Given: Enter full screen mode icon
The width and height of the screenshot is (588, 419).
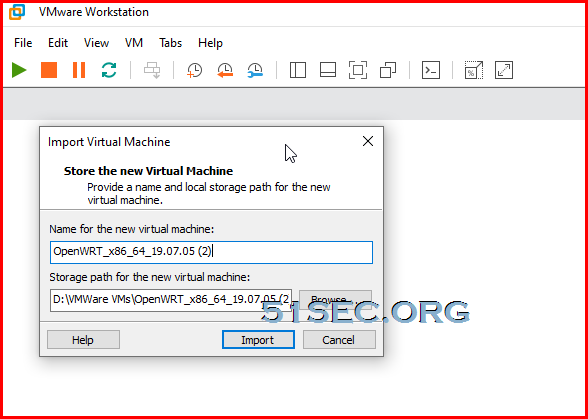Looking at the screenshot, I should 358,70.
